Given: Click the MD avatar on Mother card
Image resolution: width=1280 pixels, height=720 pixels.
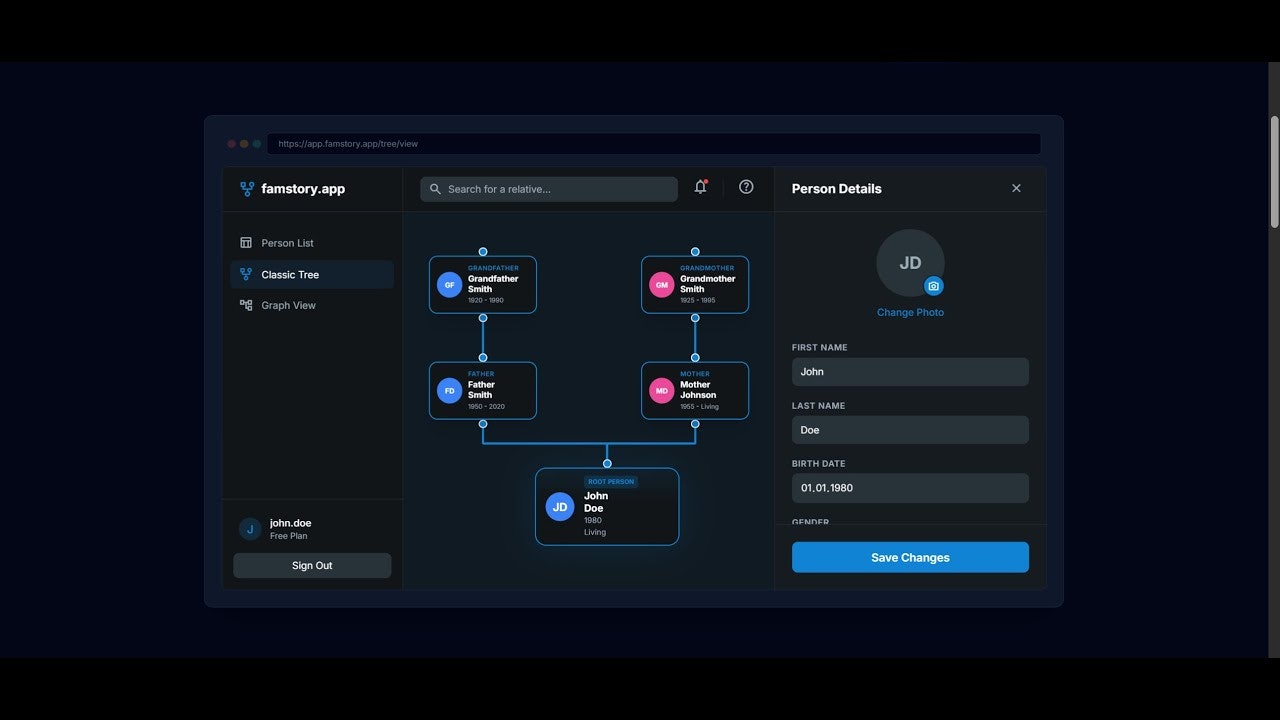Looking at the screenshot, I should click(x=661, y=390).
